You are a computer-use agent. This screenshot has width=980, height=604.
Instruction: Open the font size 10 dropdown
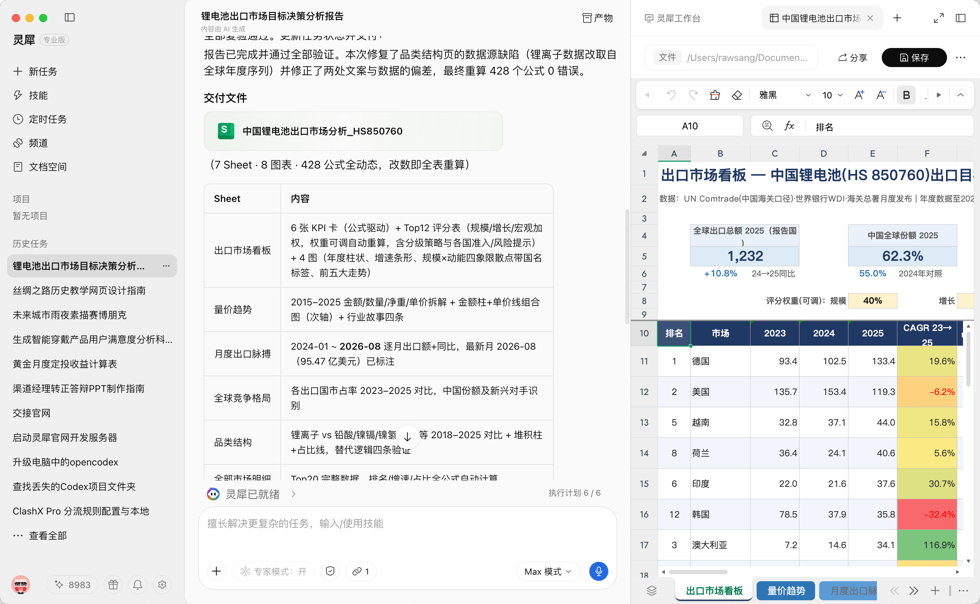[x=832, y=95]
